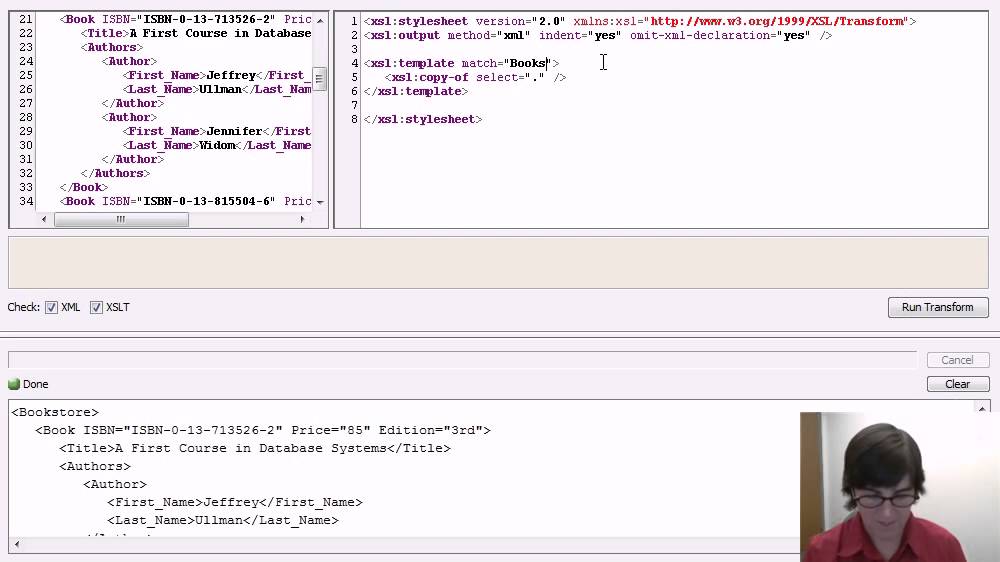Click the xsl:output method line
This screenshot has width=1000, height=562.
click(x=598, y=35)
